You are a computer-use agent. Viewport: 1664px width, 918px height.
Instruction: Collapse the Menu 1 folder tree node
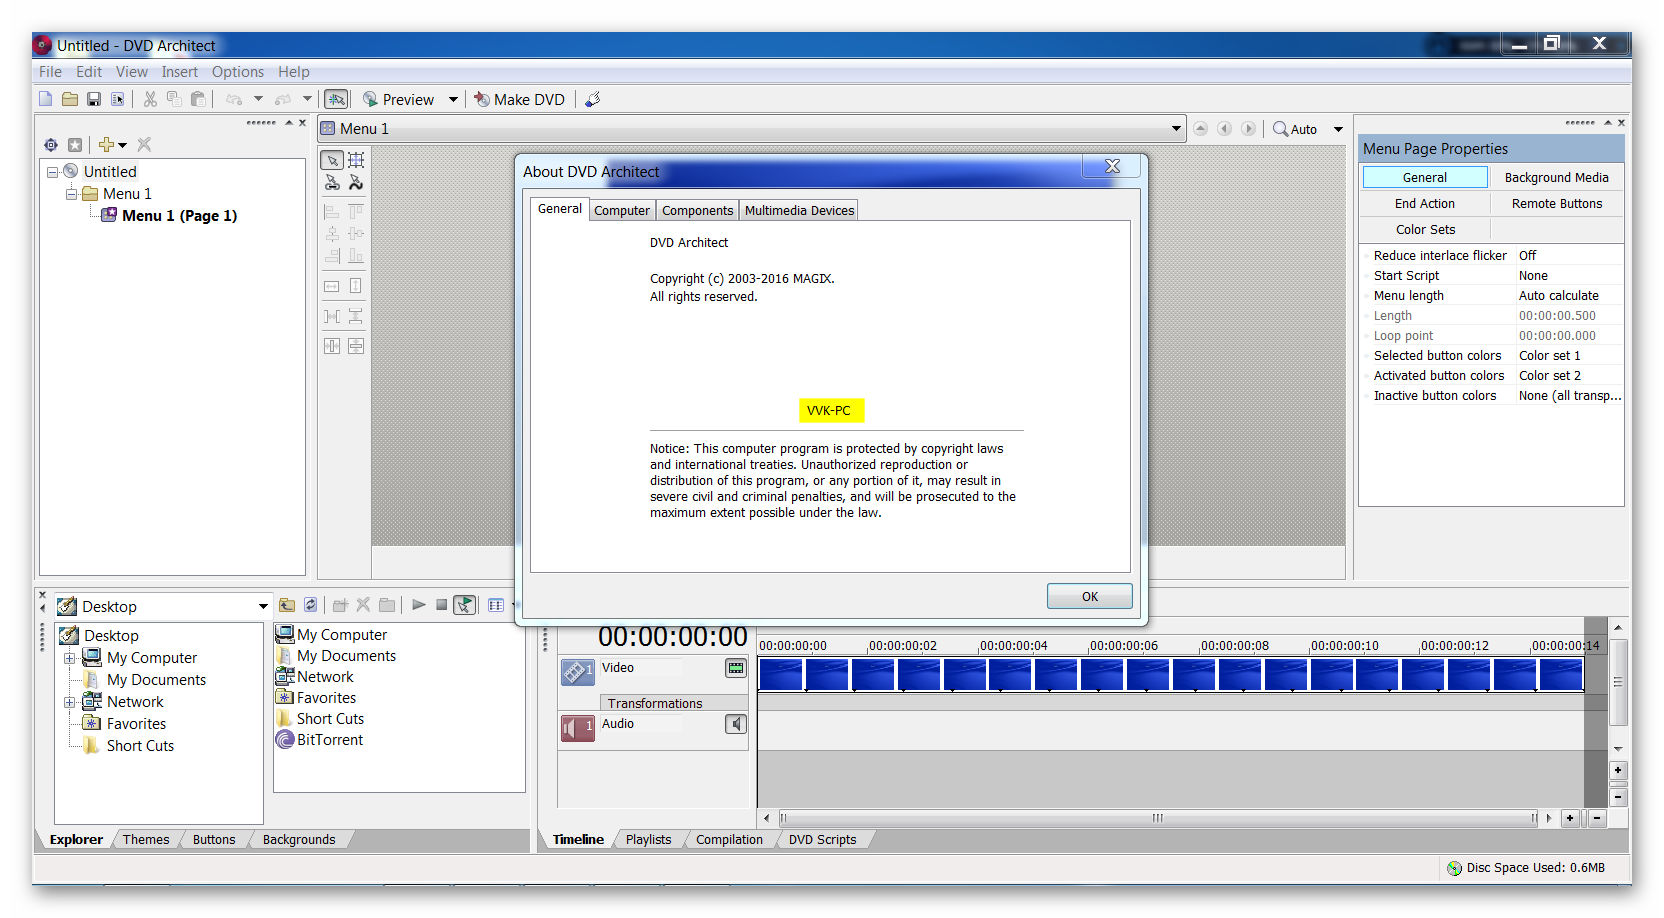coord(71,194)
